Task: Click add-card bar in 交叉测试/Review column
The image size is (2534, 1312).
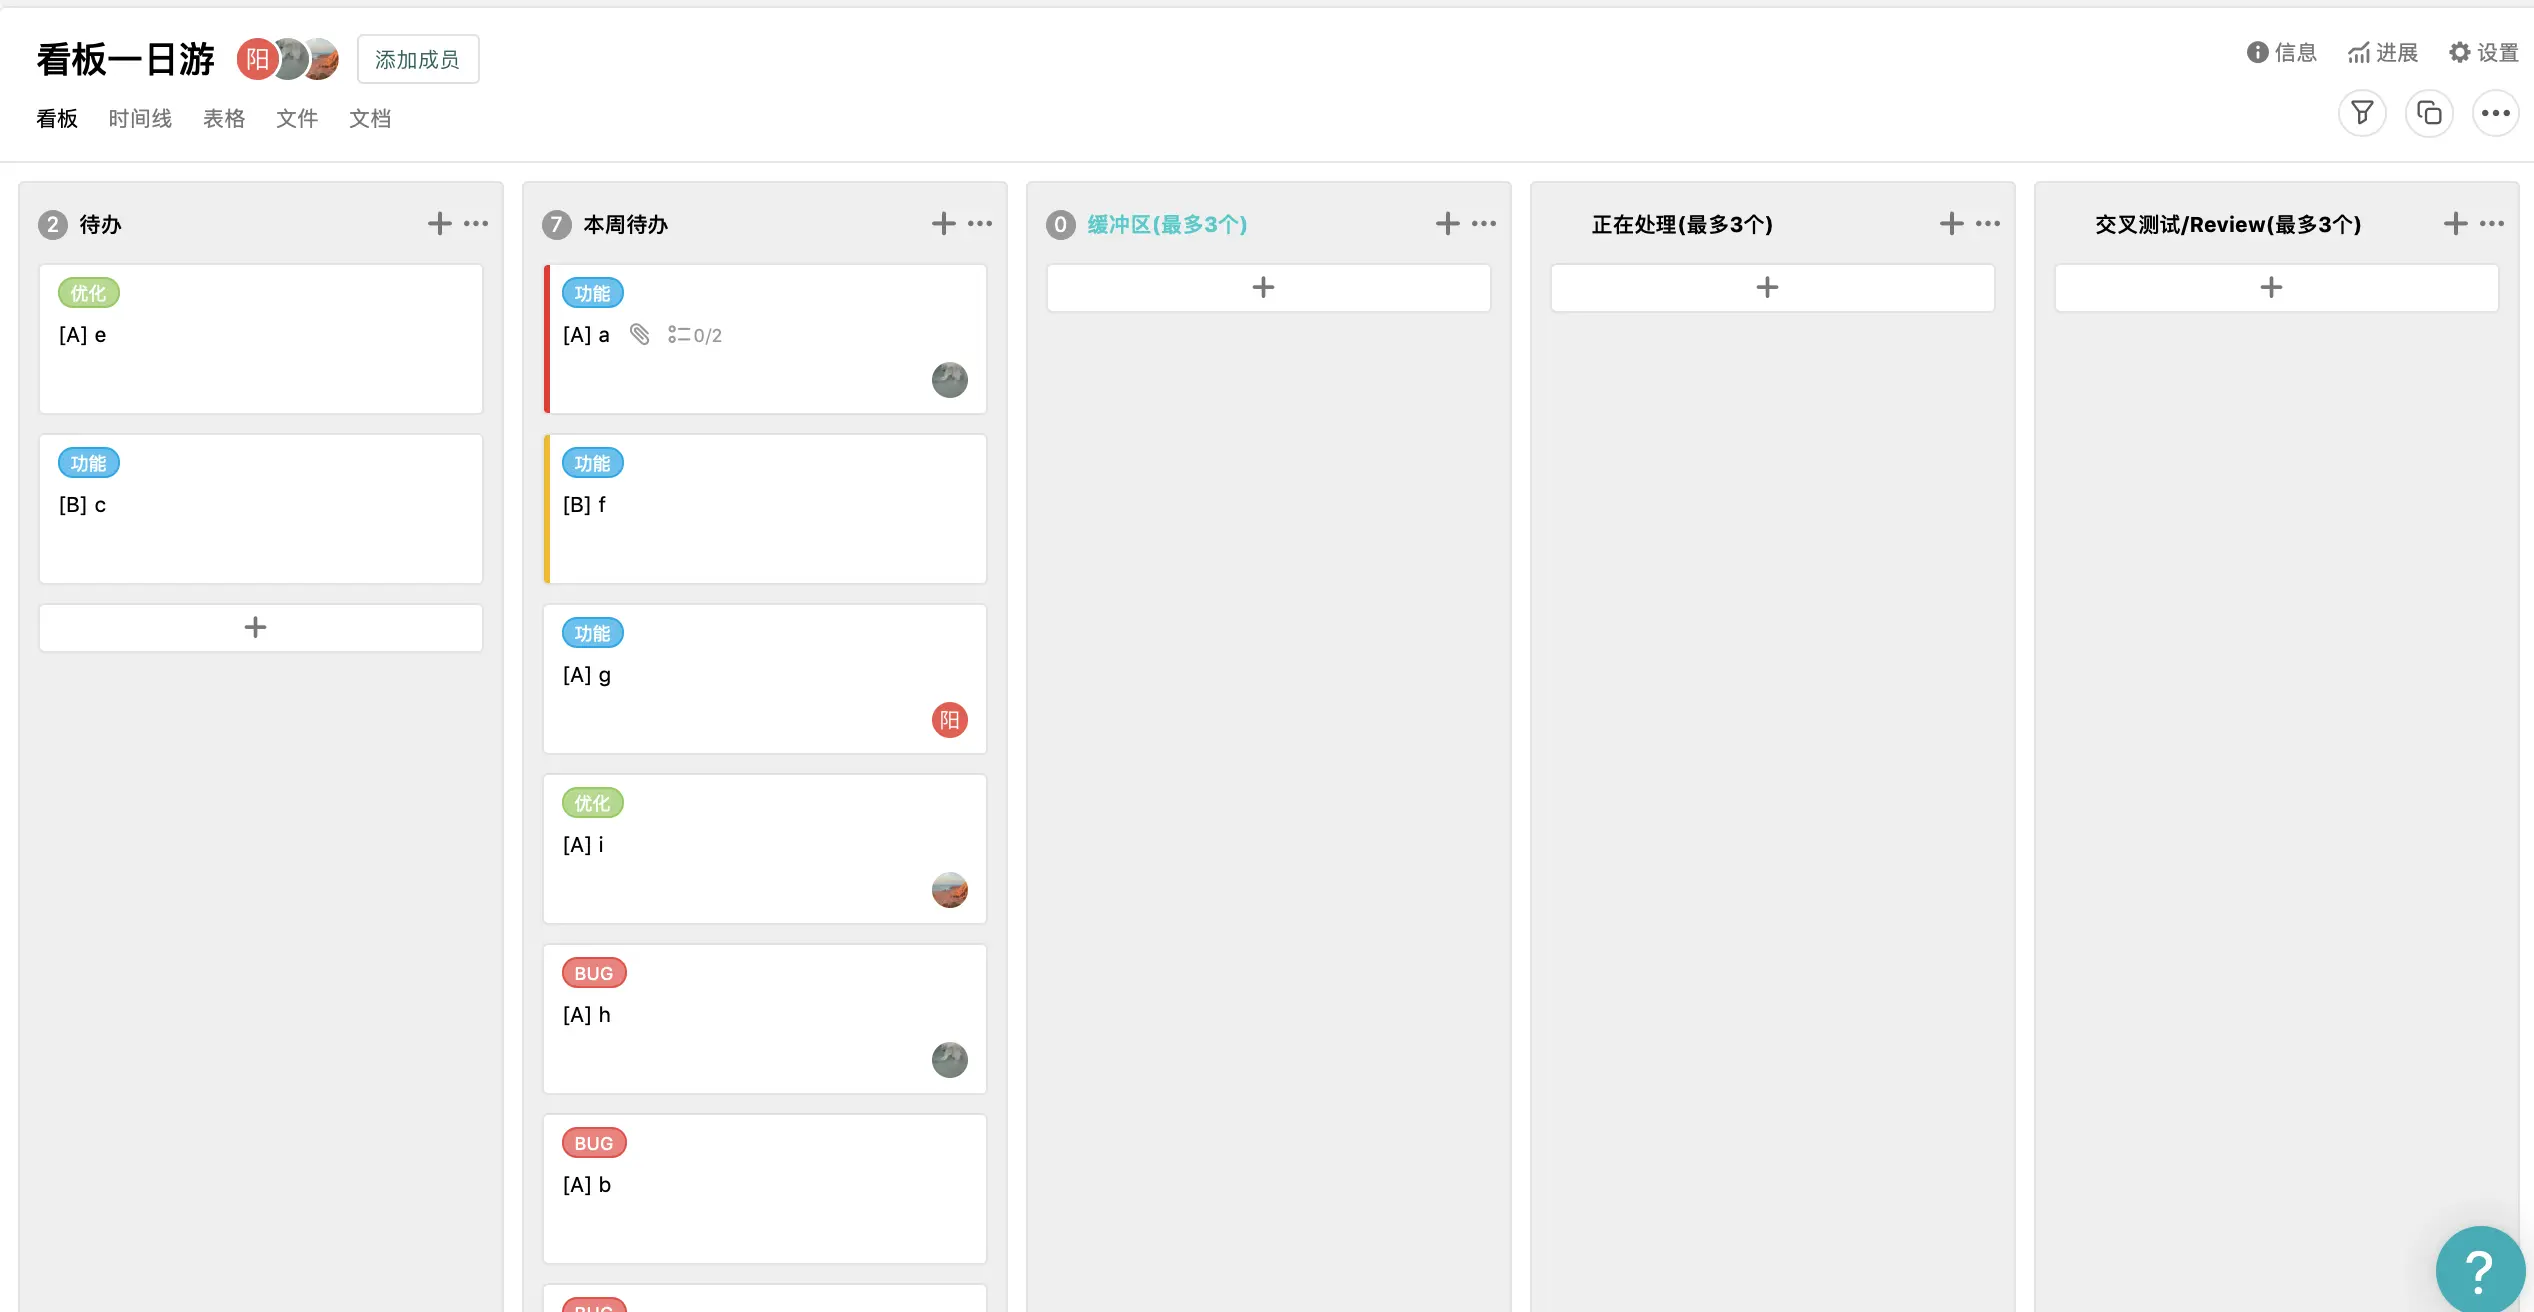Action: (x=2275, y=288)
